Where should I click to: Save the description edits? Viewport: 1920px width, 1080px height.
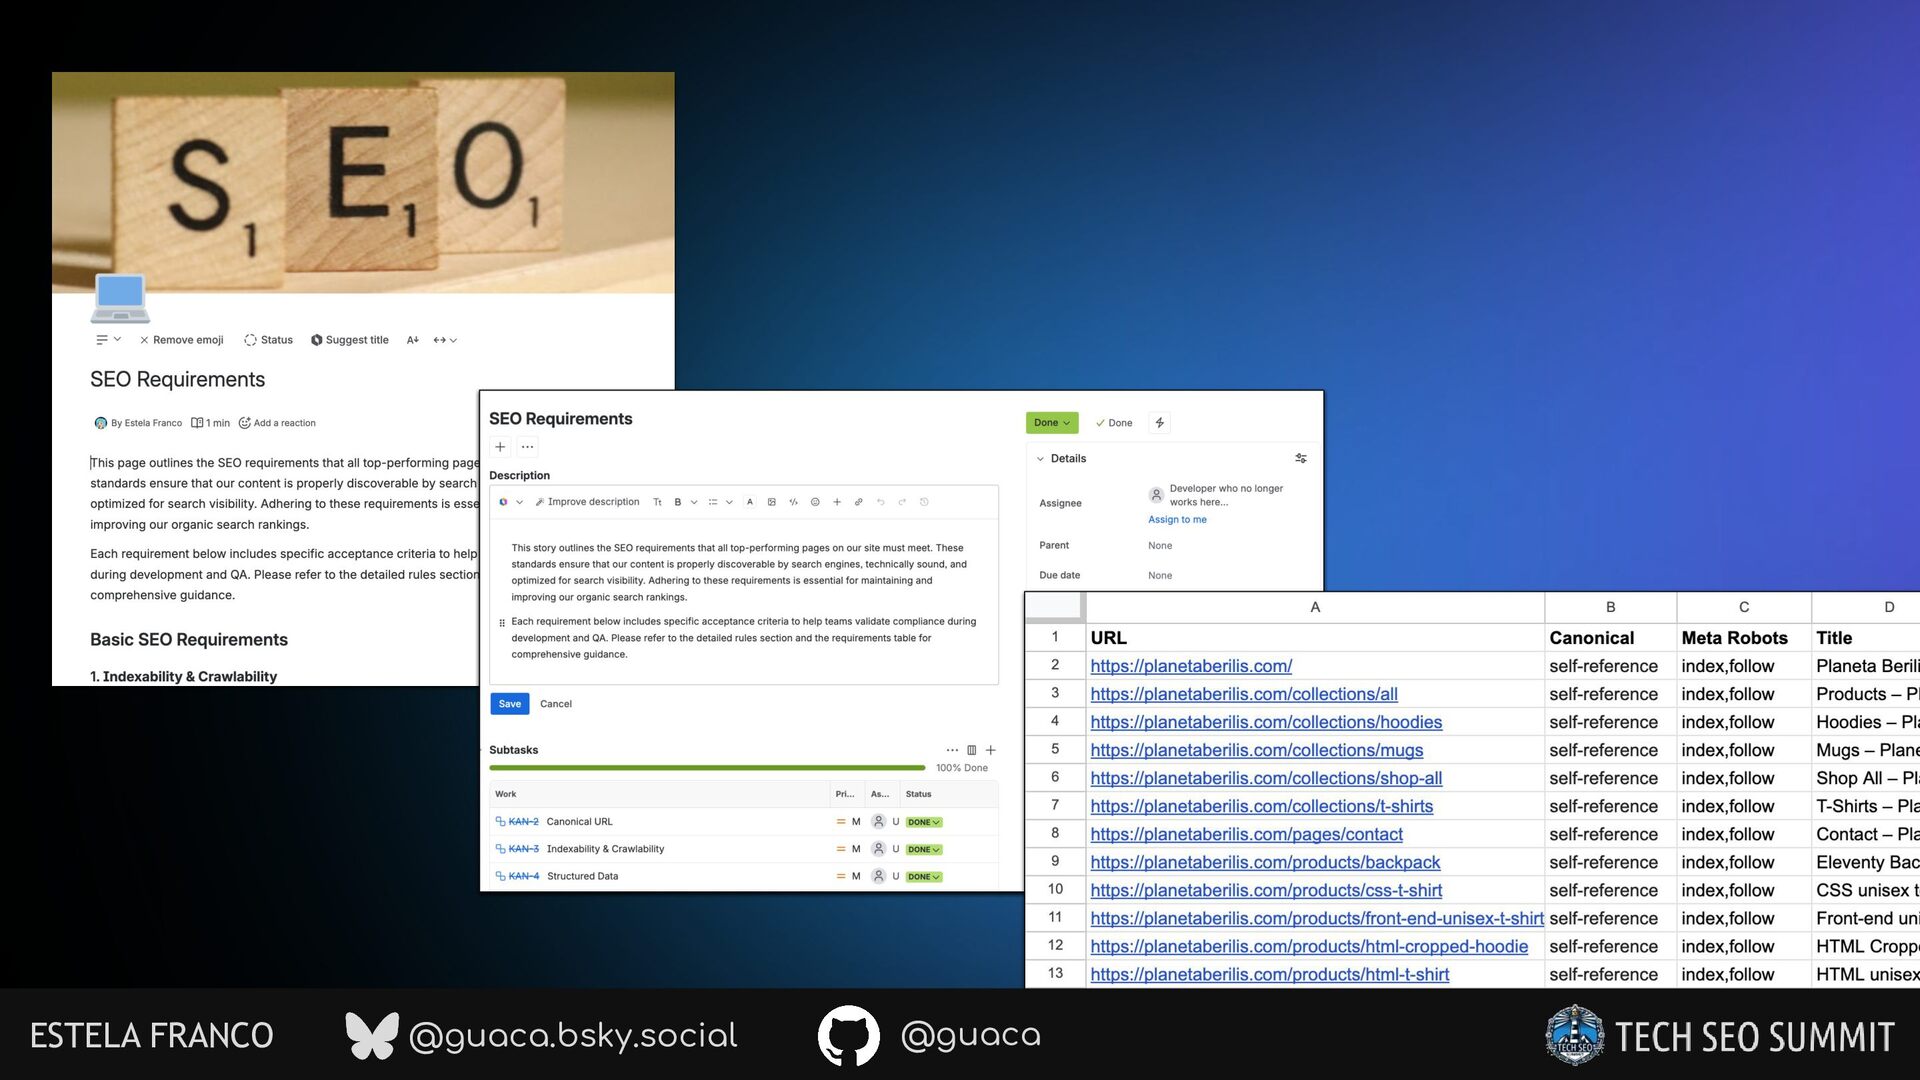[509, 704]
